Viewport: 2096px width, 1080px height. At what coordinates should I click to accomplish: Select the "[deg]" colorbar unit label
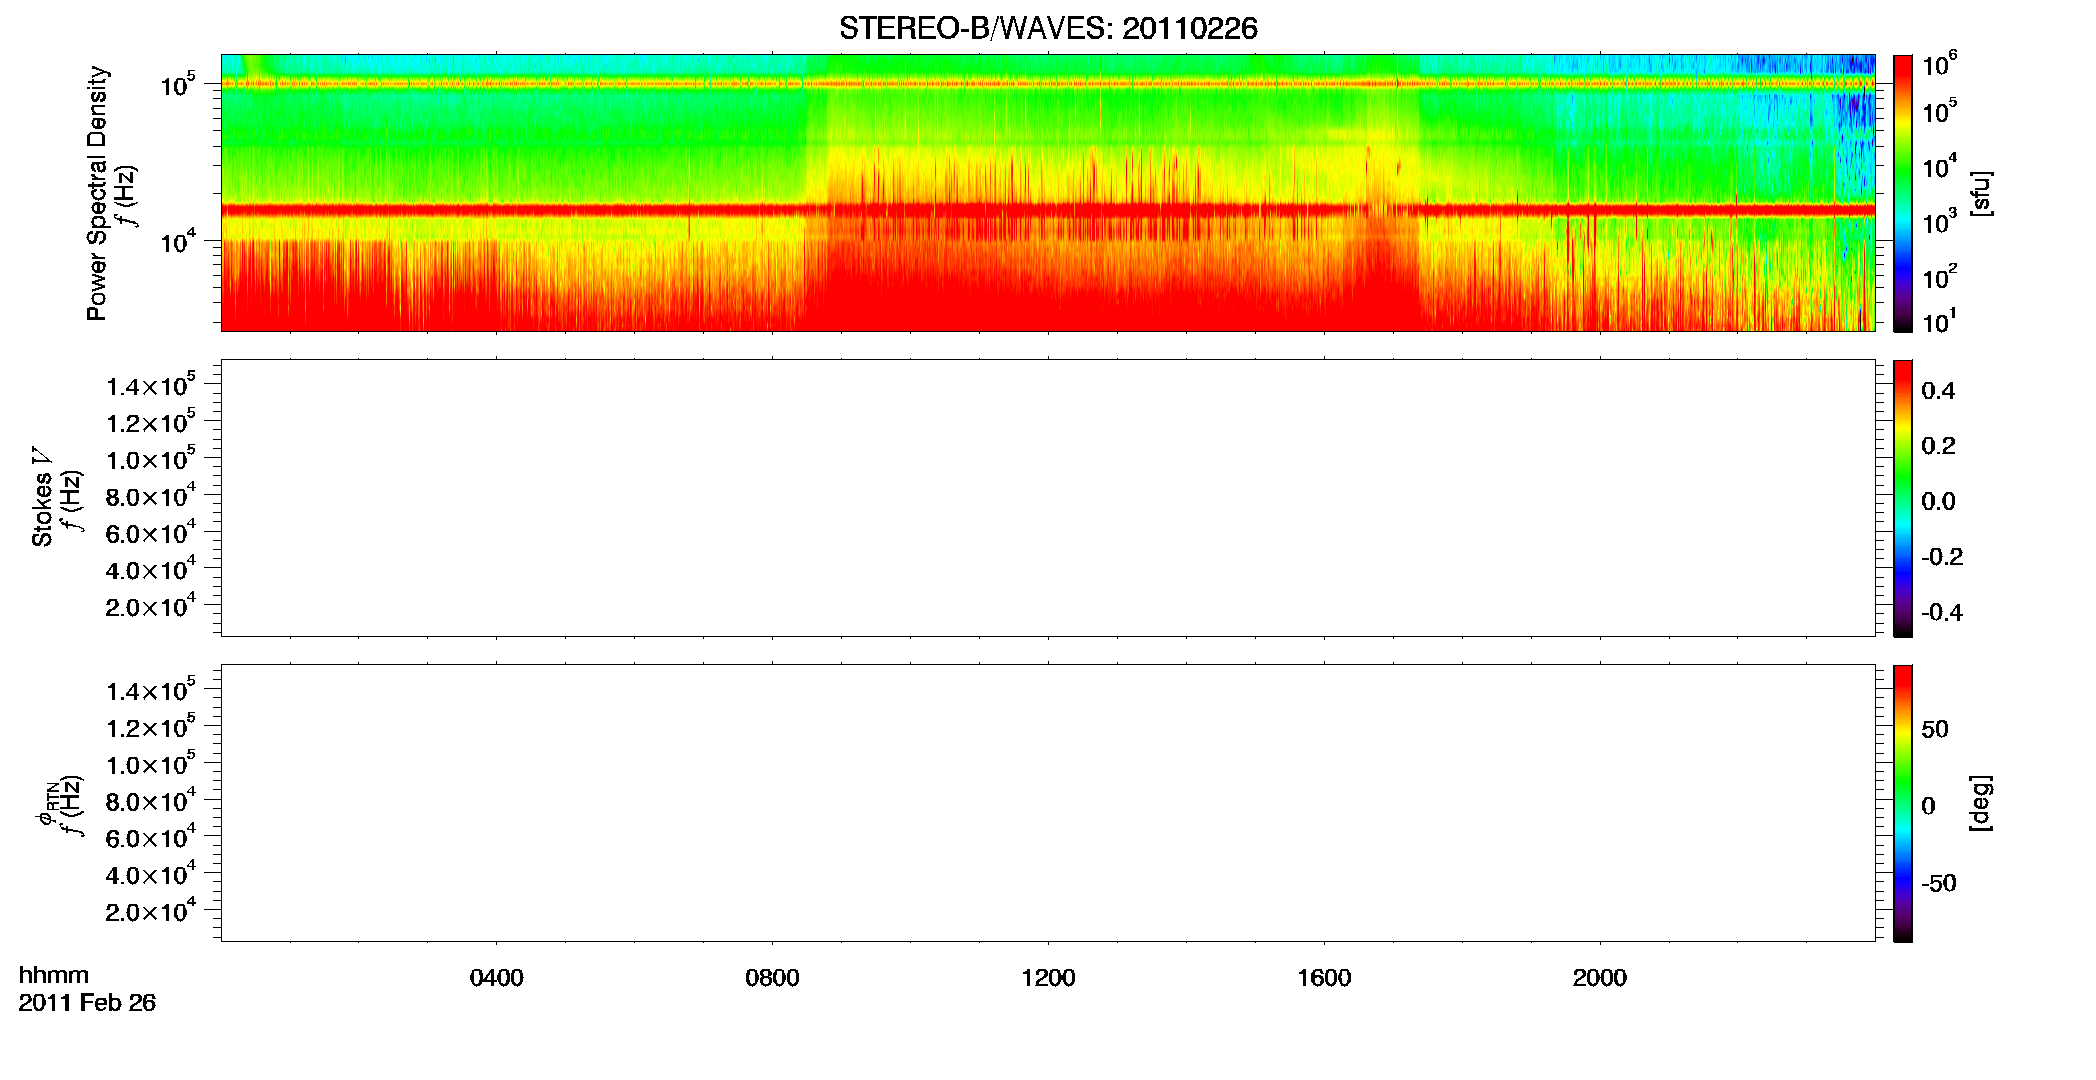(1980, 803)
